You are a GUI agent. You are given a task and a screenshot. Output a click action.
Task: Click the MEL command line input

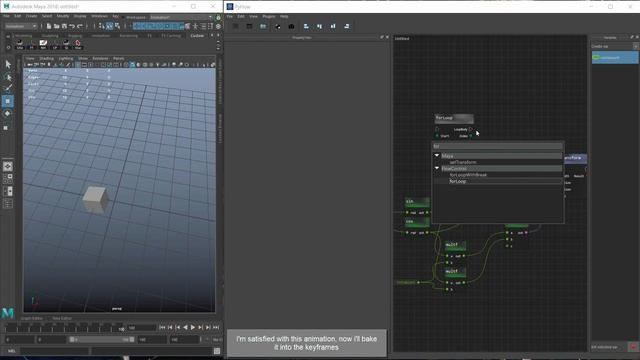coord(54,351)
